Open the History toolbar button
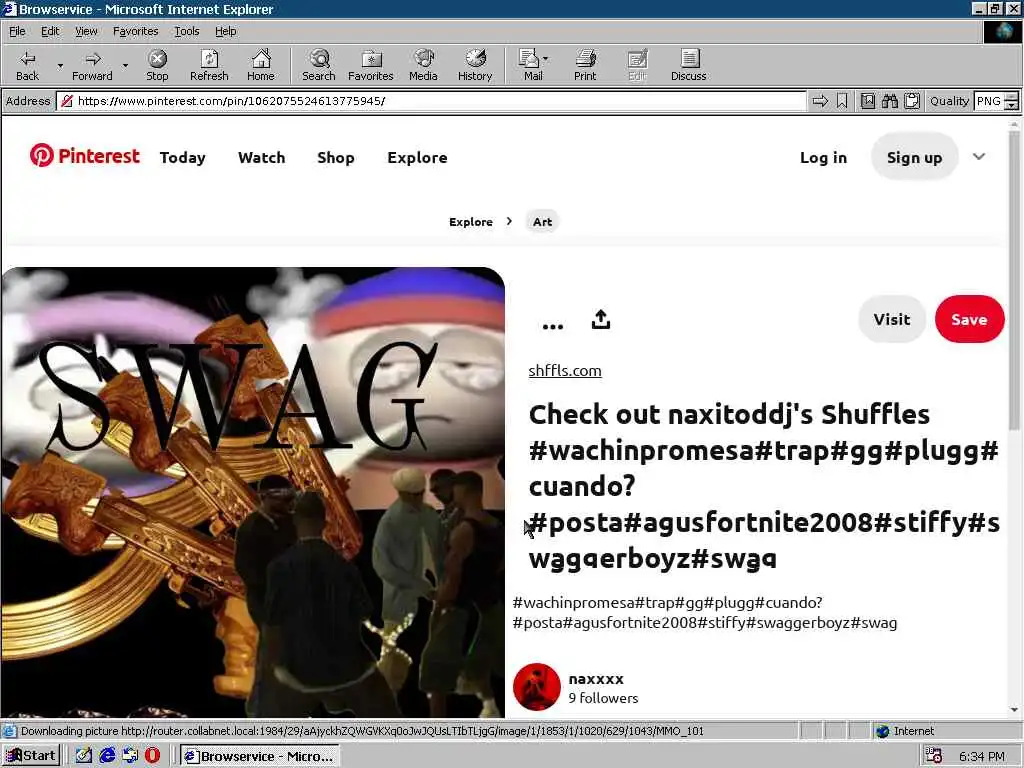This screenshot has height=768, width=1024. 475,65
